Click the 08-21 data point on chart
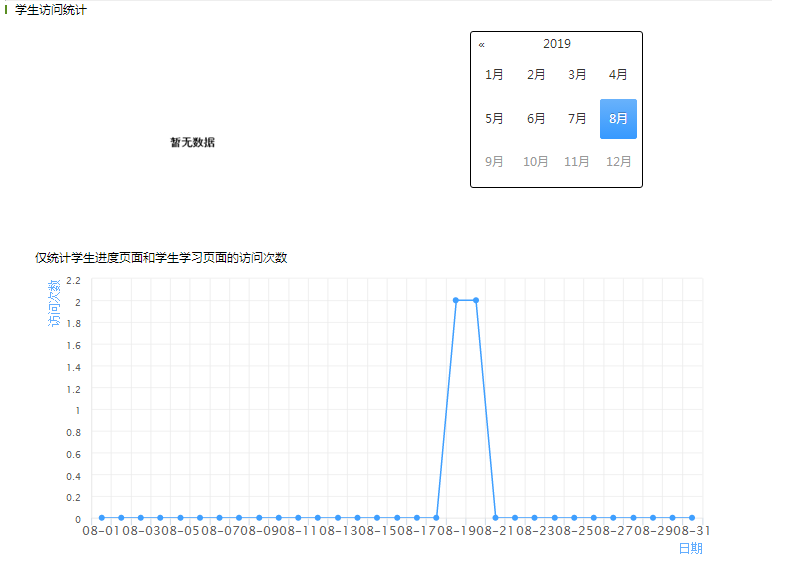The image size is (795, 568). pyautogui.click(x=495, y=518)
